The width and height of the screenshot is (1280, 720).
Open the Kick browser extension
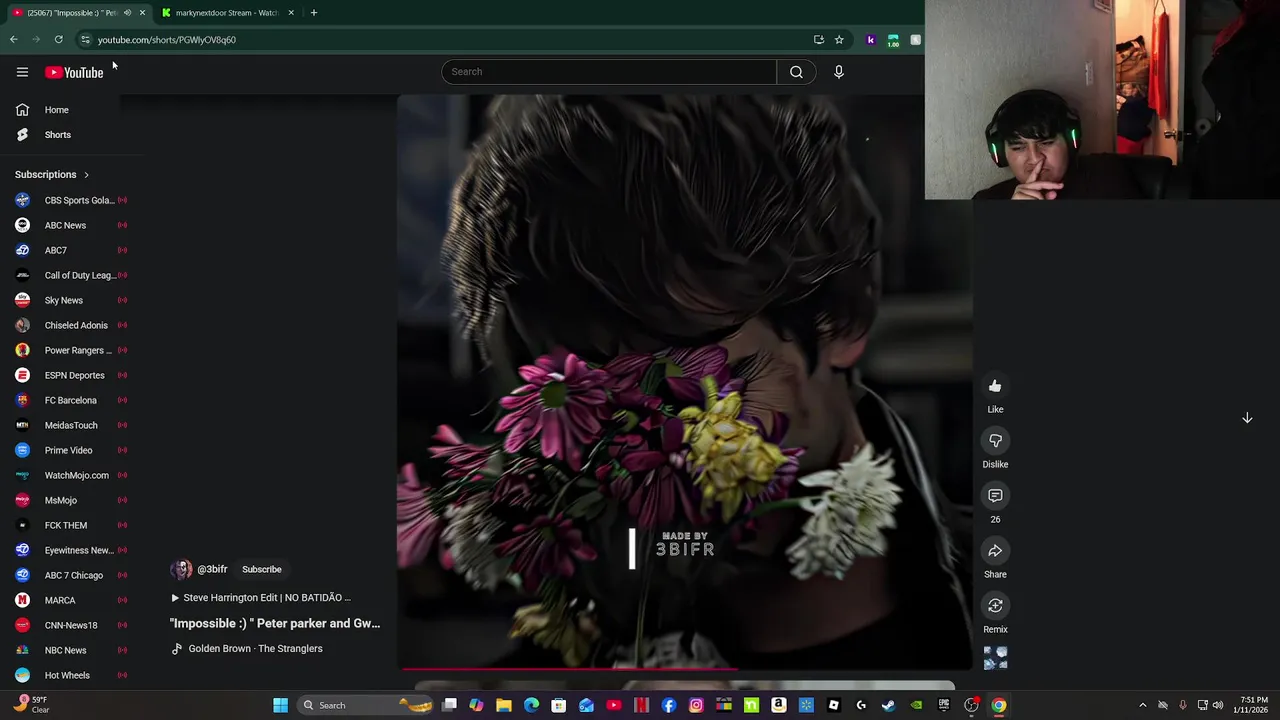[871, 40]
